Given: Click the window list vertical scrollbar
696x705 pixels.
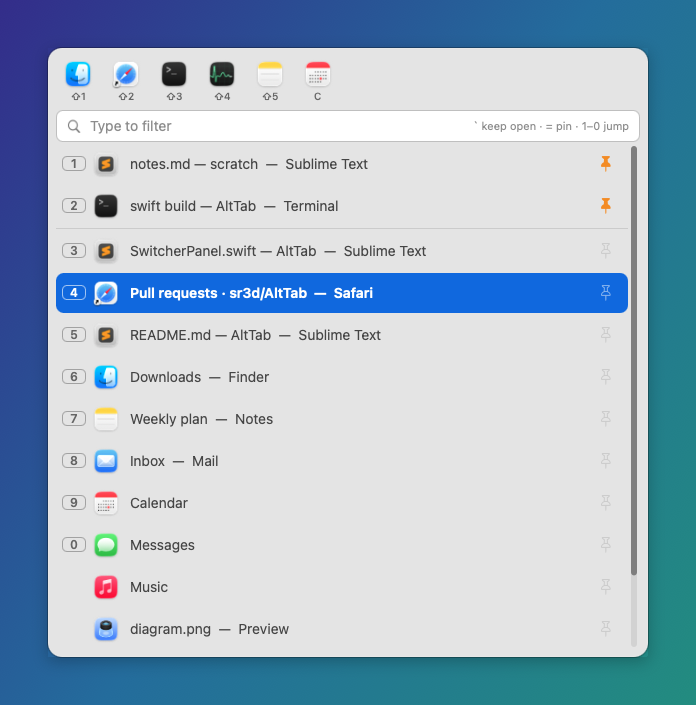Looking at the screenshot, I should pos(634,361).
